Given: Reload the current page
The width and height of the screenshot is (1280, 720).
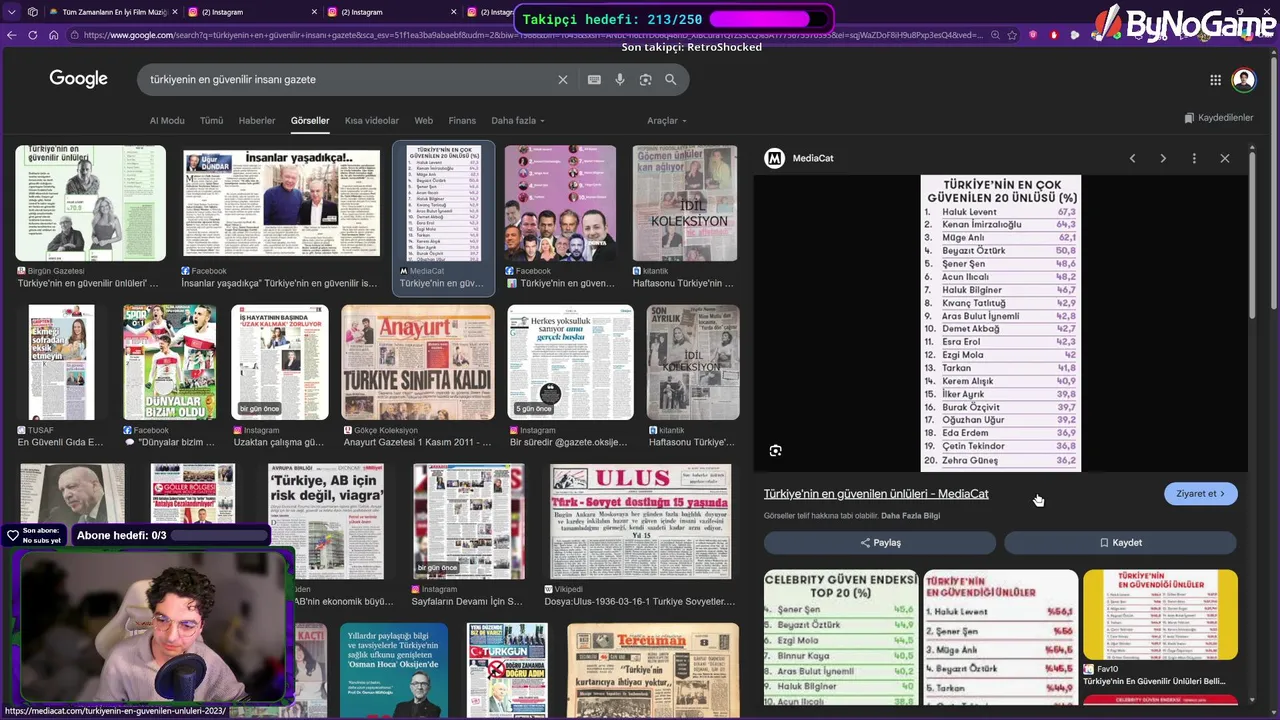Looking at the screenshot, I should (x=33, y=35).
